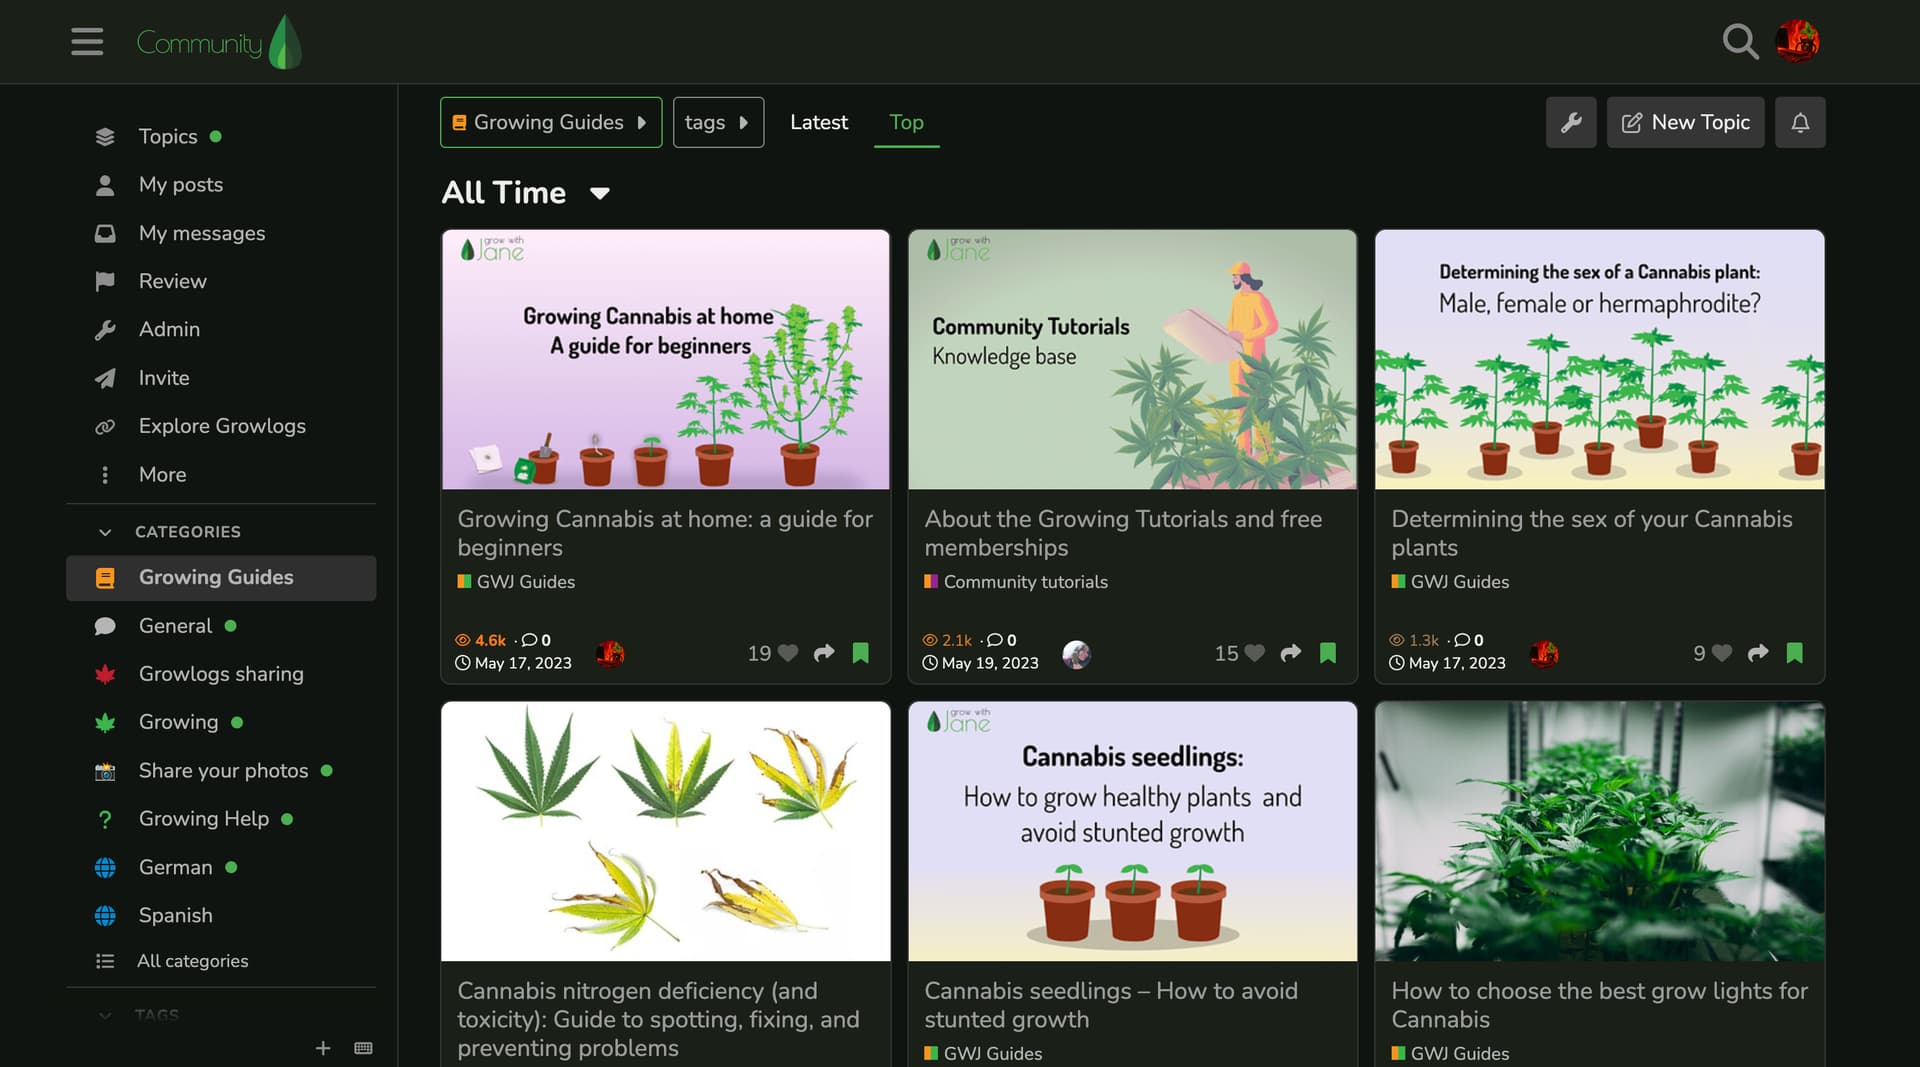Open the notification bell options

tap(1799, 122)
